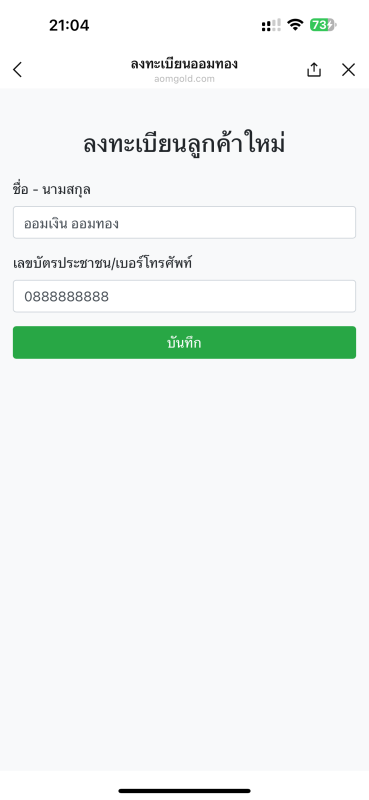Tap the ออมเงิน ออมทอง placeholder text
369x800 pixels.
point(71,223)
